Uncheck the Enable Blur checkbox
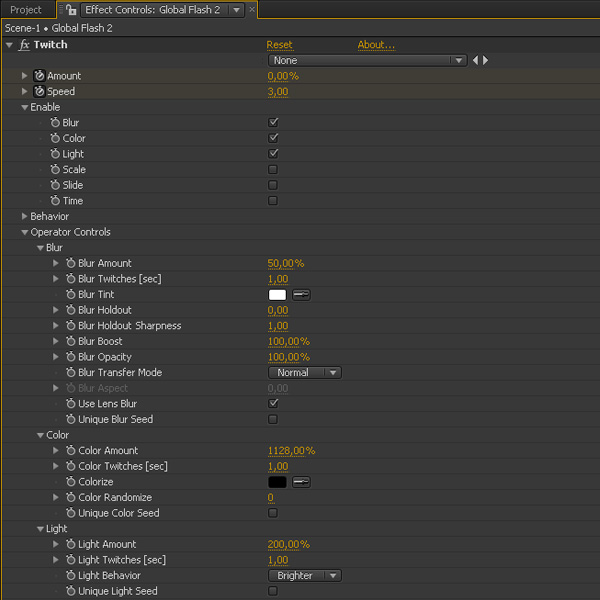This screenshot has width=600, height=600. 273,122
